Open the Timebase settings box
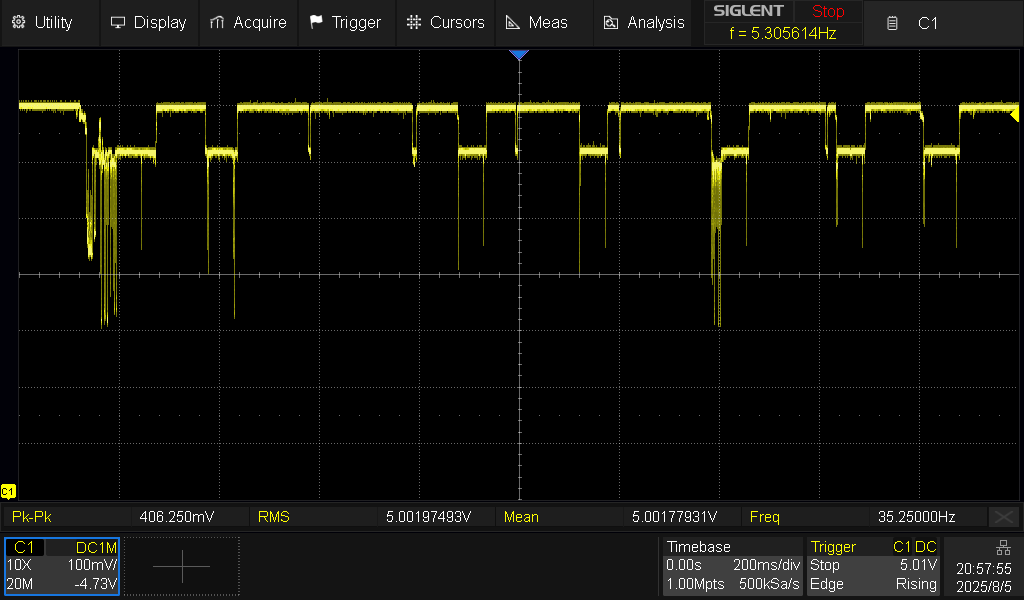 (732, 566)
